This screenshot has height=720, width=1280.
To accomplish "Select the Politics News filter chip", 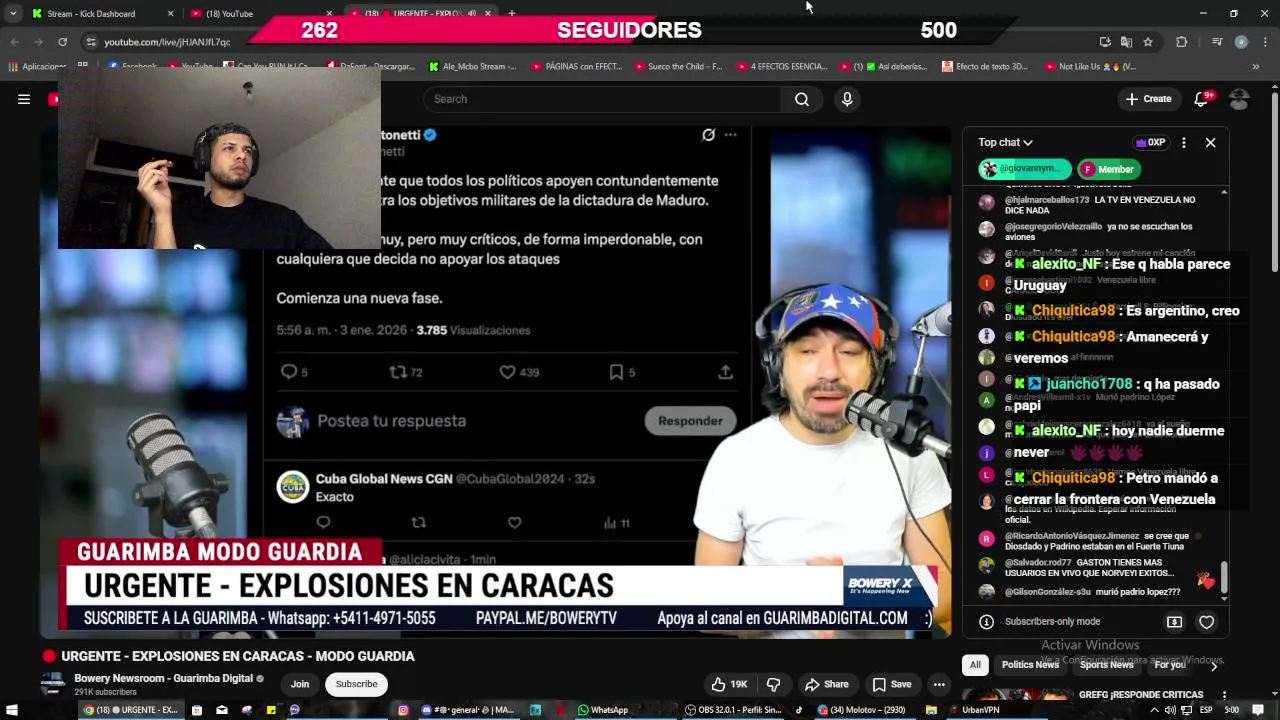I will pyautogui.click(x=1029, y=664).
